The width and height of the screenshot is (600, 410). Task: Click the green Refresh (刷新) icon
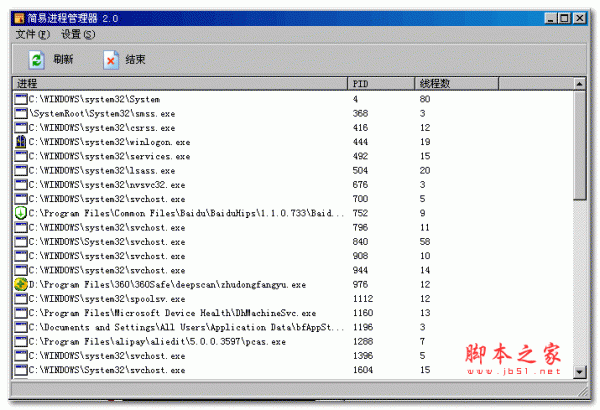pos(36,60)
